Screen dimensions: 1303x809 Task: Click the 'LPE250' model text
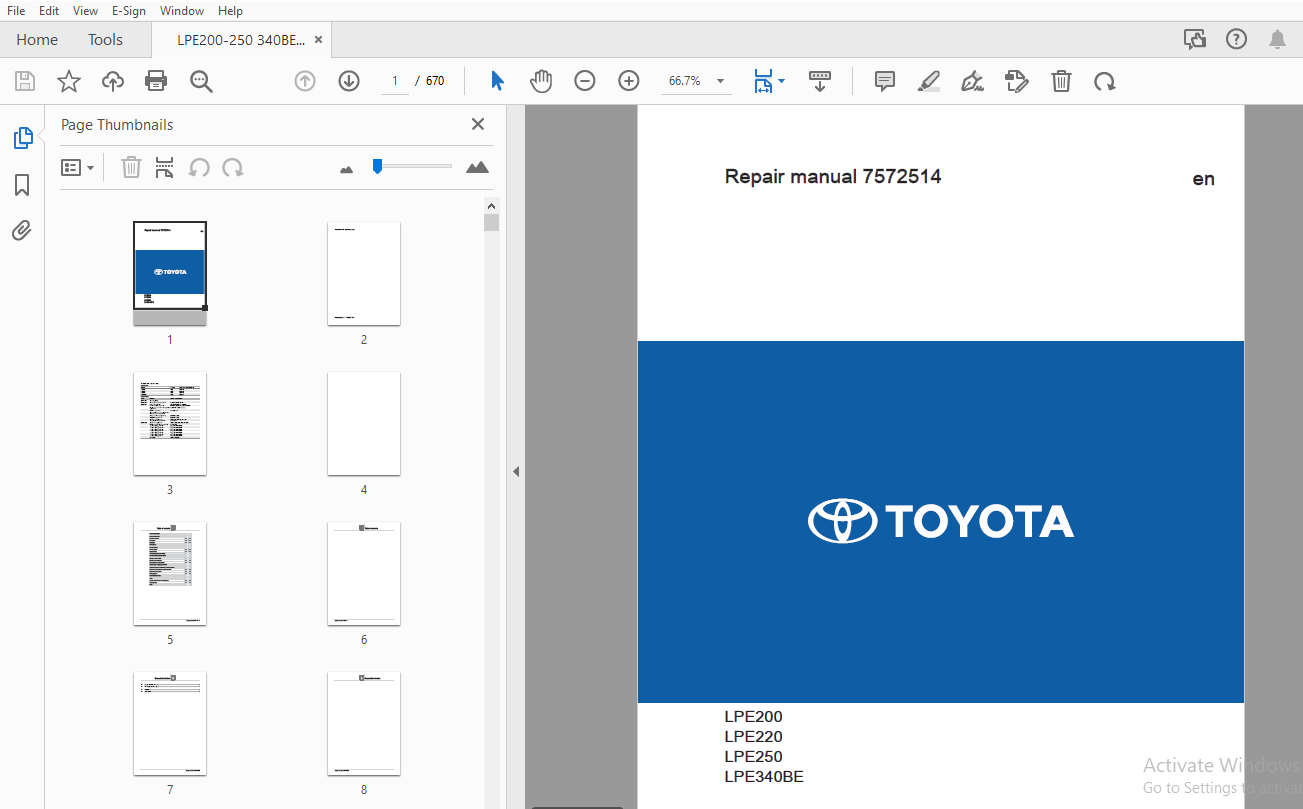754,757
